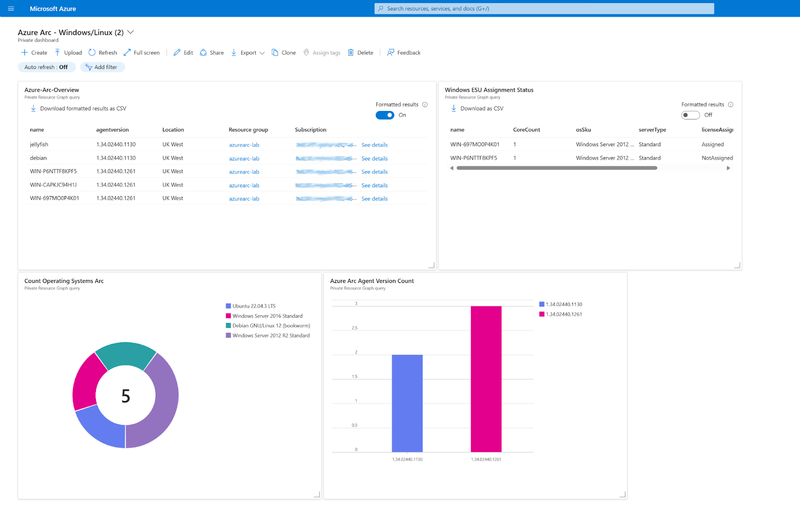Click resize handle of Agent Version Count tile
800x506 pixels.
(x=622, y=494)
